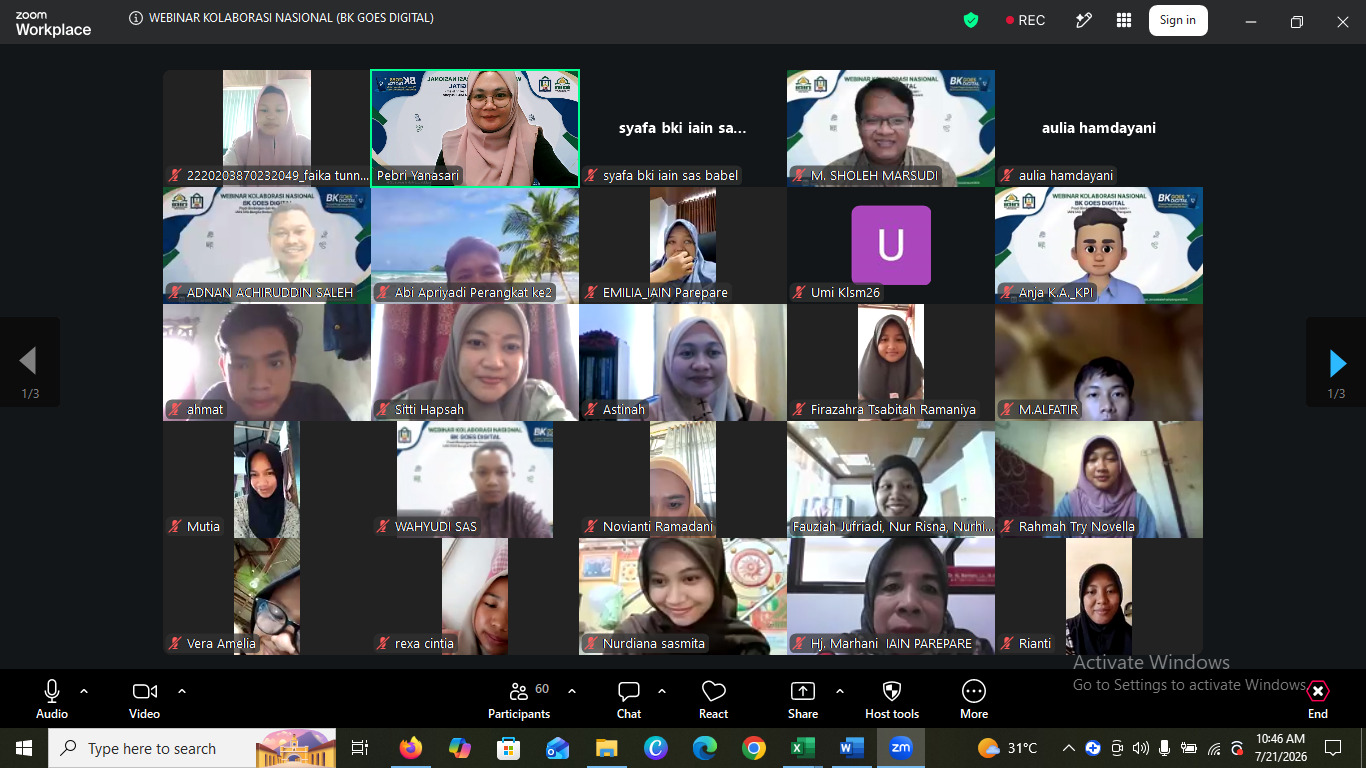Click the End meeting button
This screenshot has height=768, width=1366.
pos(1318,699)
